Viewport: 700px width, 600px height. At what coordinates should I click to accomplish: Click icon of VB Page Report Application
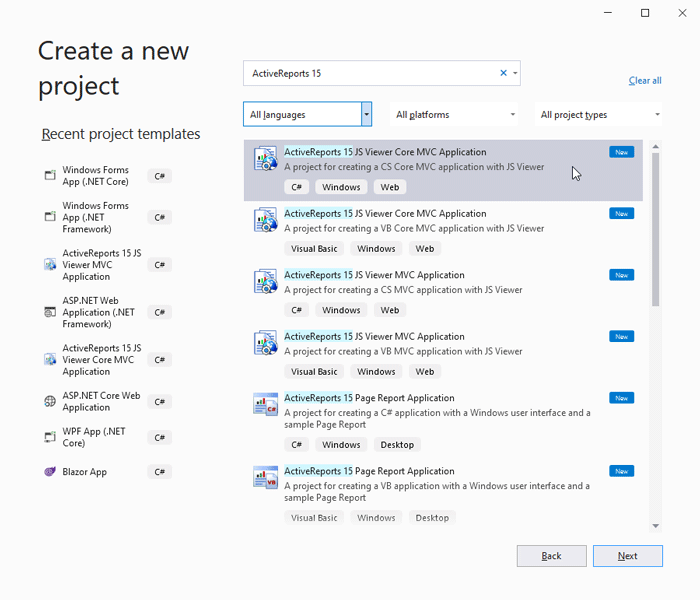click(266, 477)
